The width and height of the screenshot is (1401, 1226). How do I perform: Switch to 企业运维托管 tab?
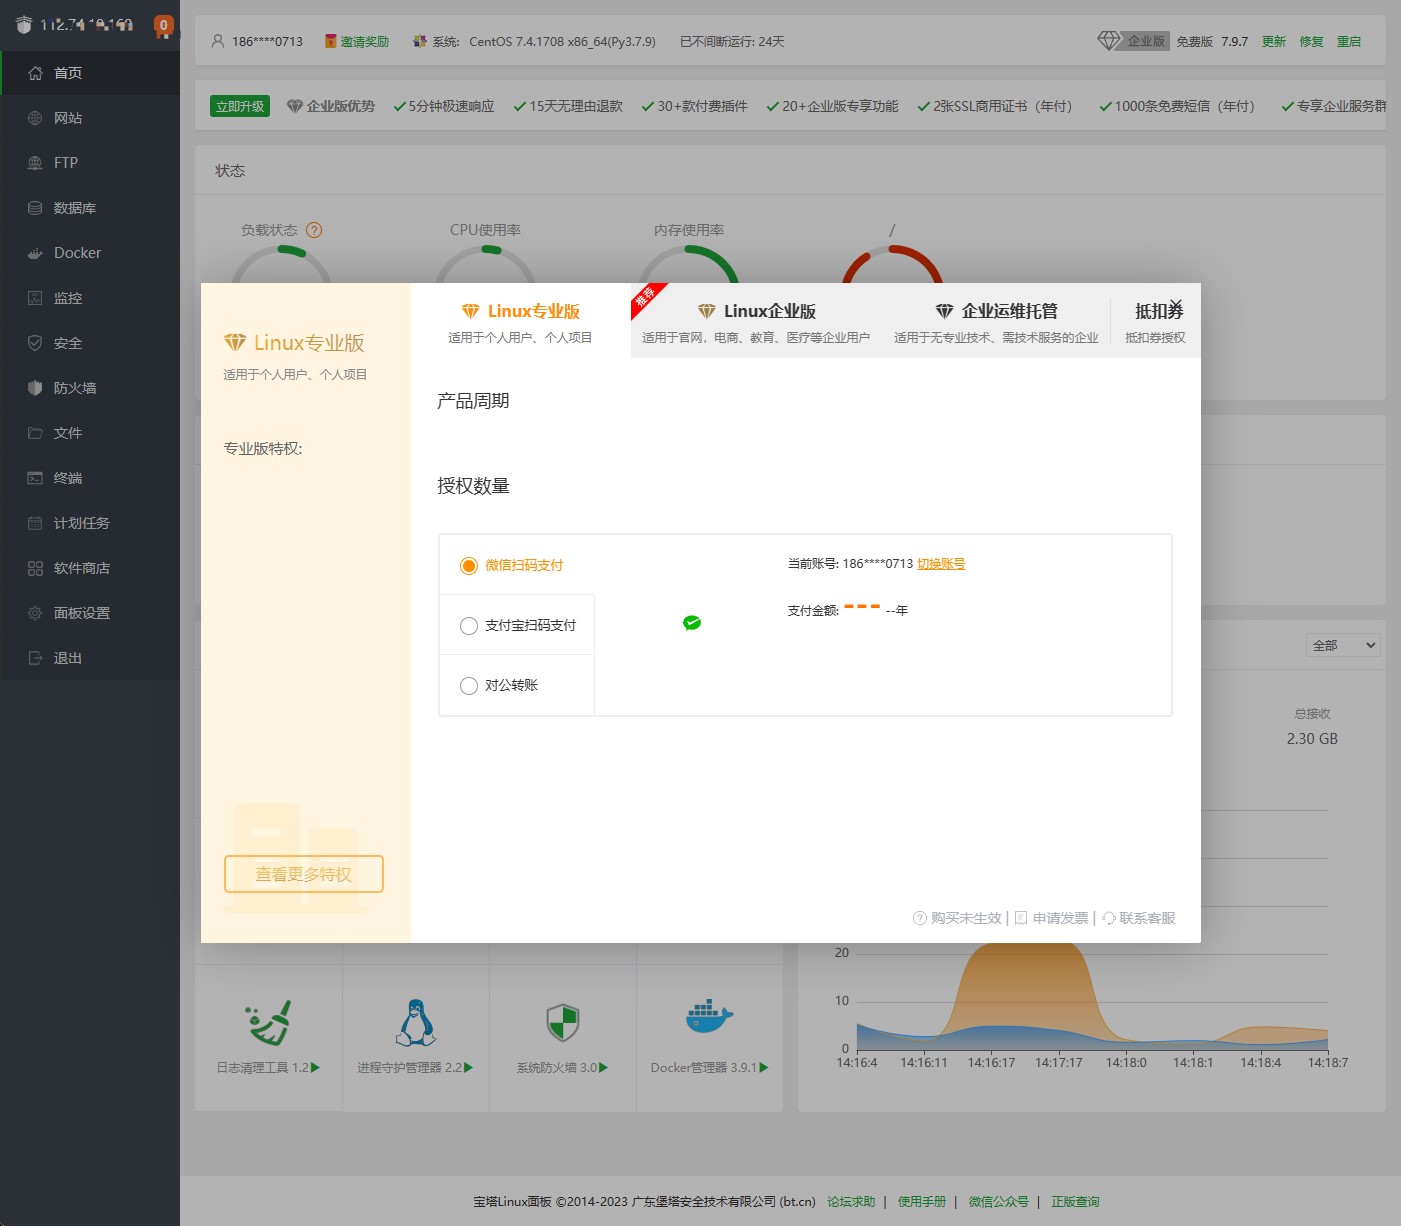click(996, 321)
